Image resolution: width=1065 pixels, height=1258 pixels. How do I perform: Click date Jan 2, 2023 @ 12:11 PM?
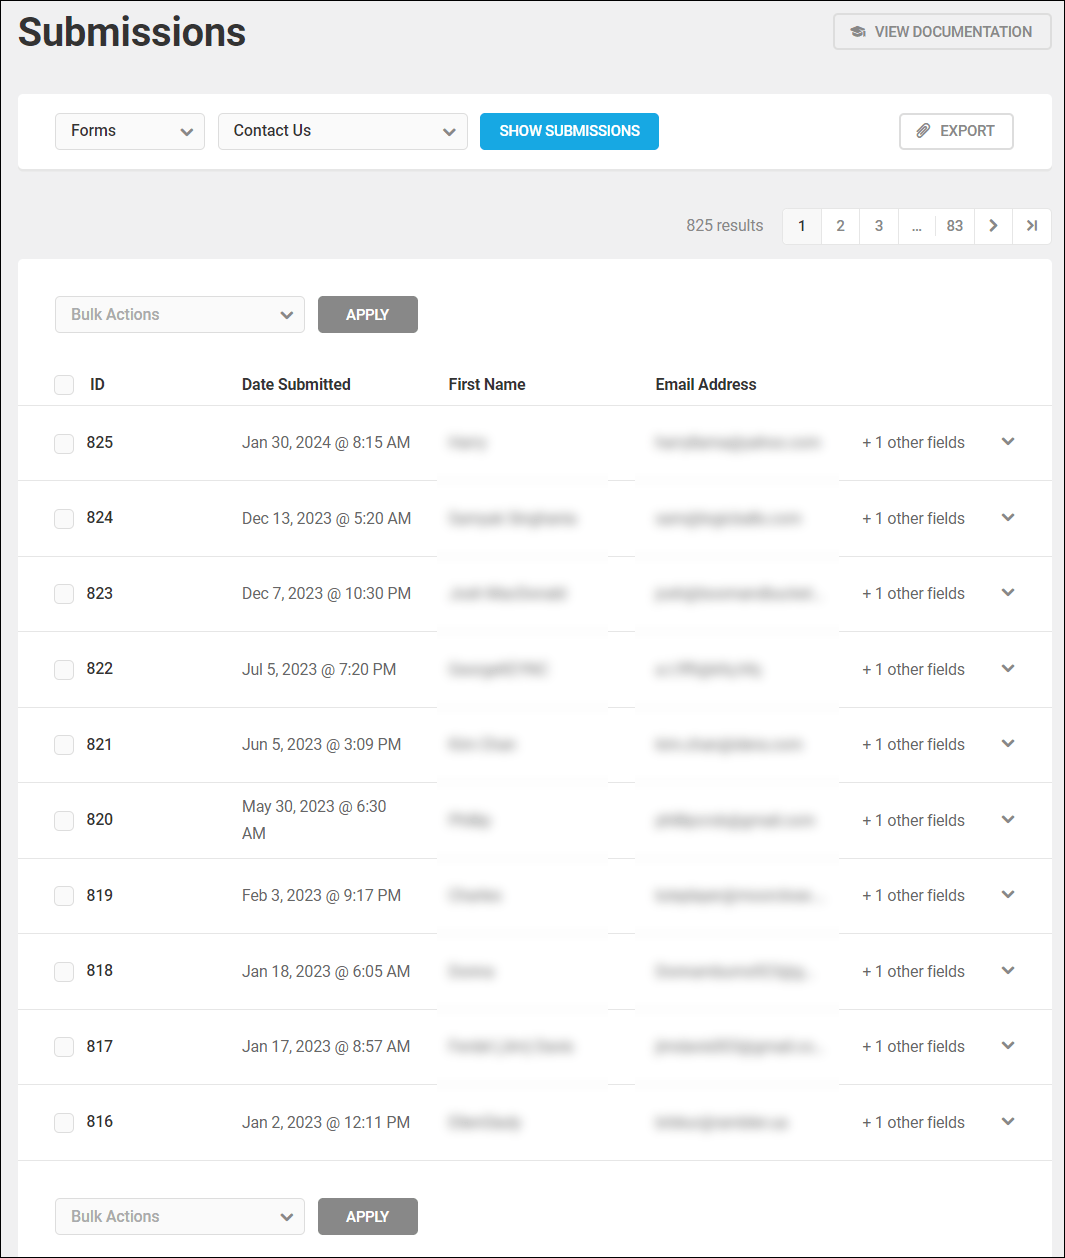click(326, 1123)
